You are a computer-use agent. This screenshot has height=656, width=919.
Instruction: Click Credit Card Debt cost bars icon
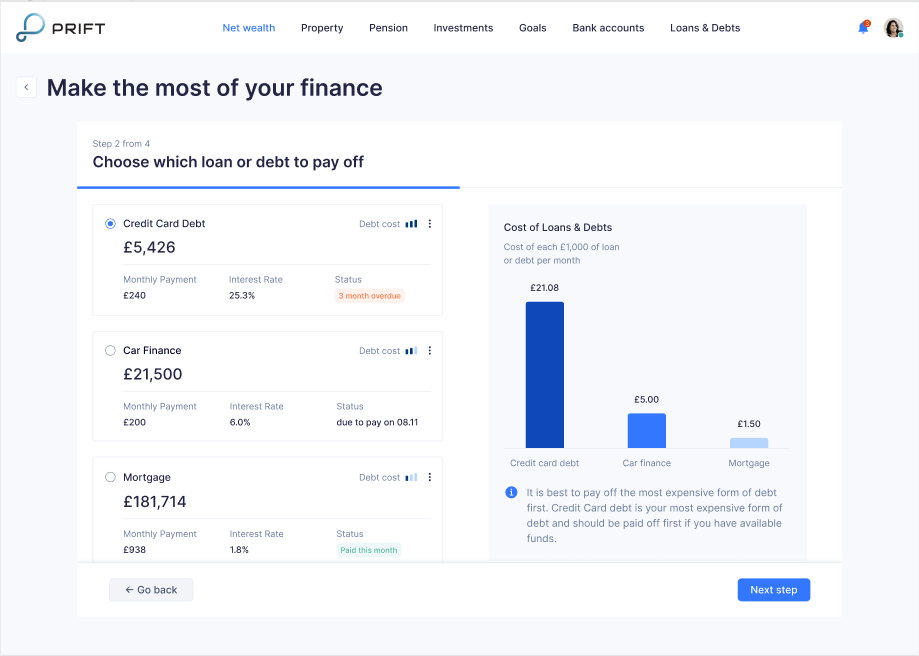pos(411,223)
